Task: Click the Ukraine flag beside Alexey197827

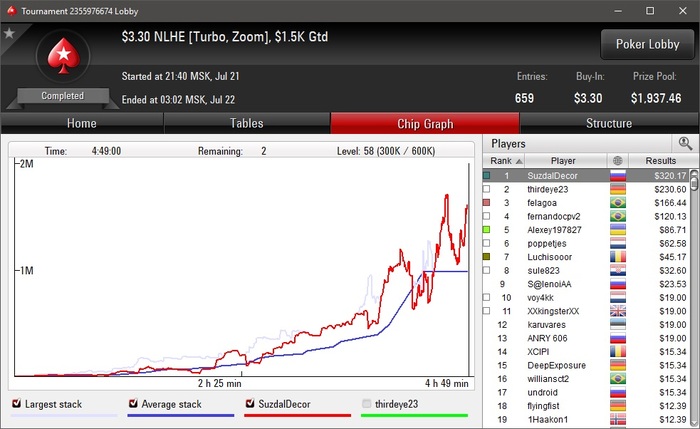Action: pyautogui.click(x=618, y=230)
